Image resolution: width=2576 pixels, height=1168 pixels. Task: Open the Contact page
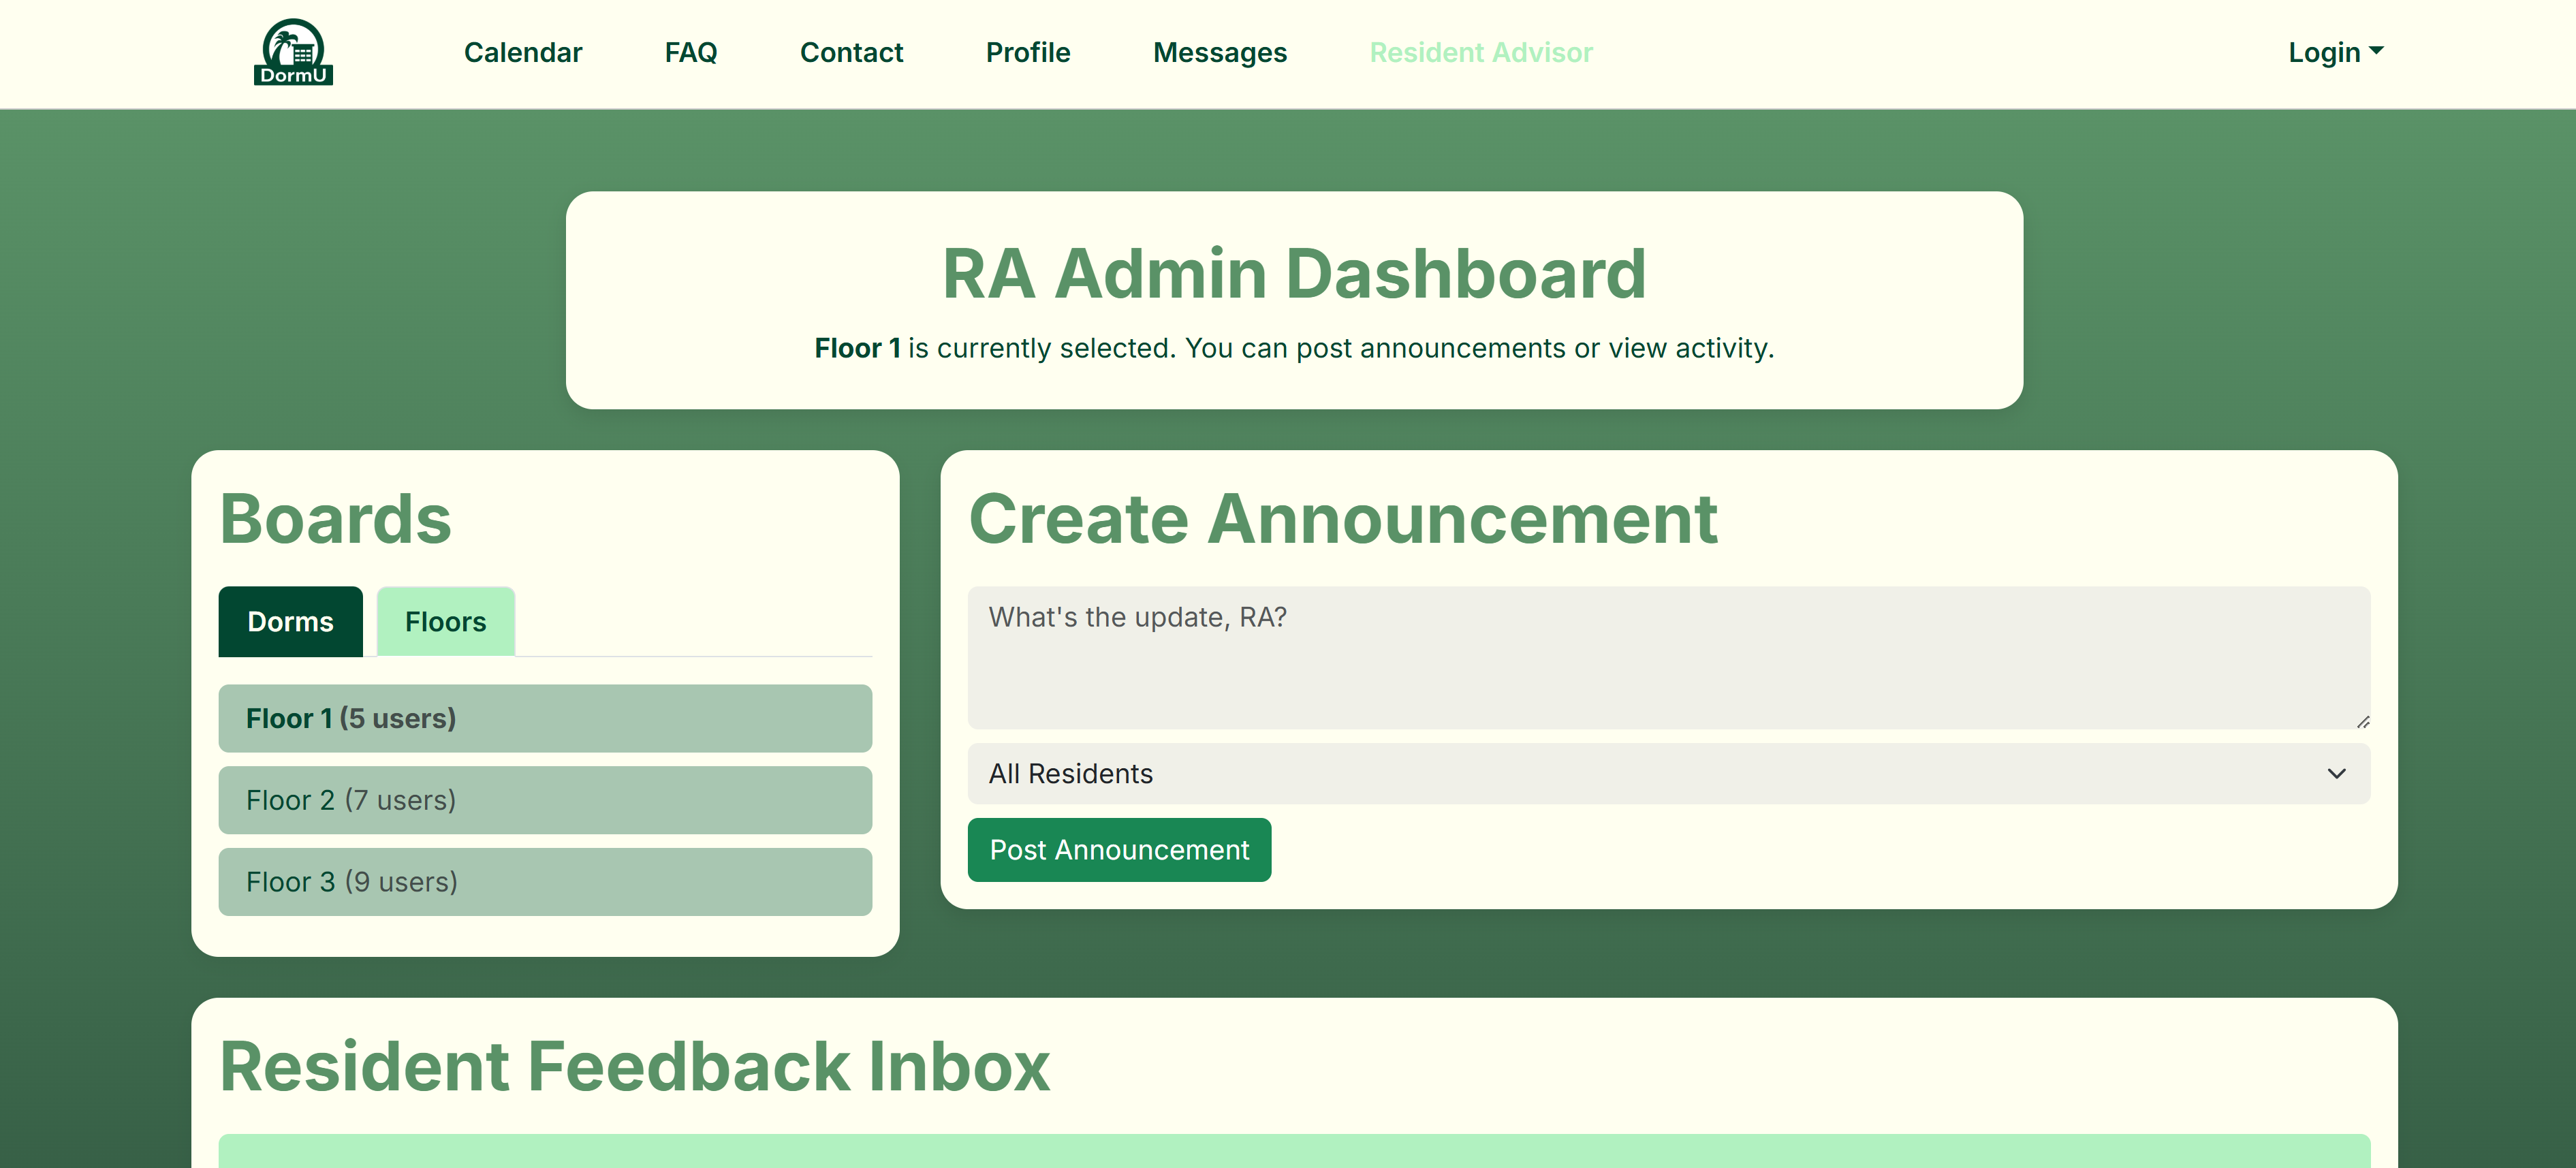point(851,52)
